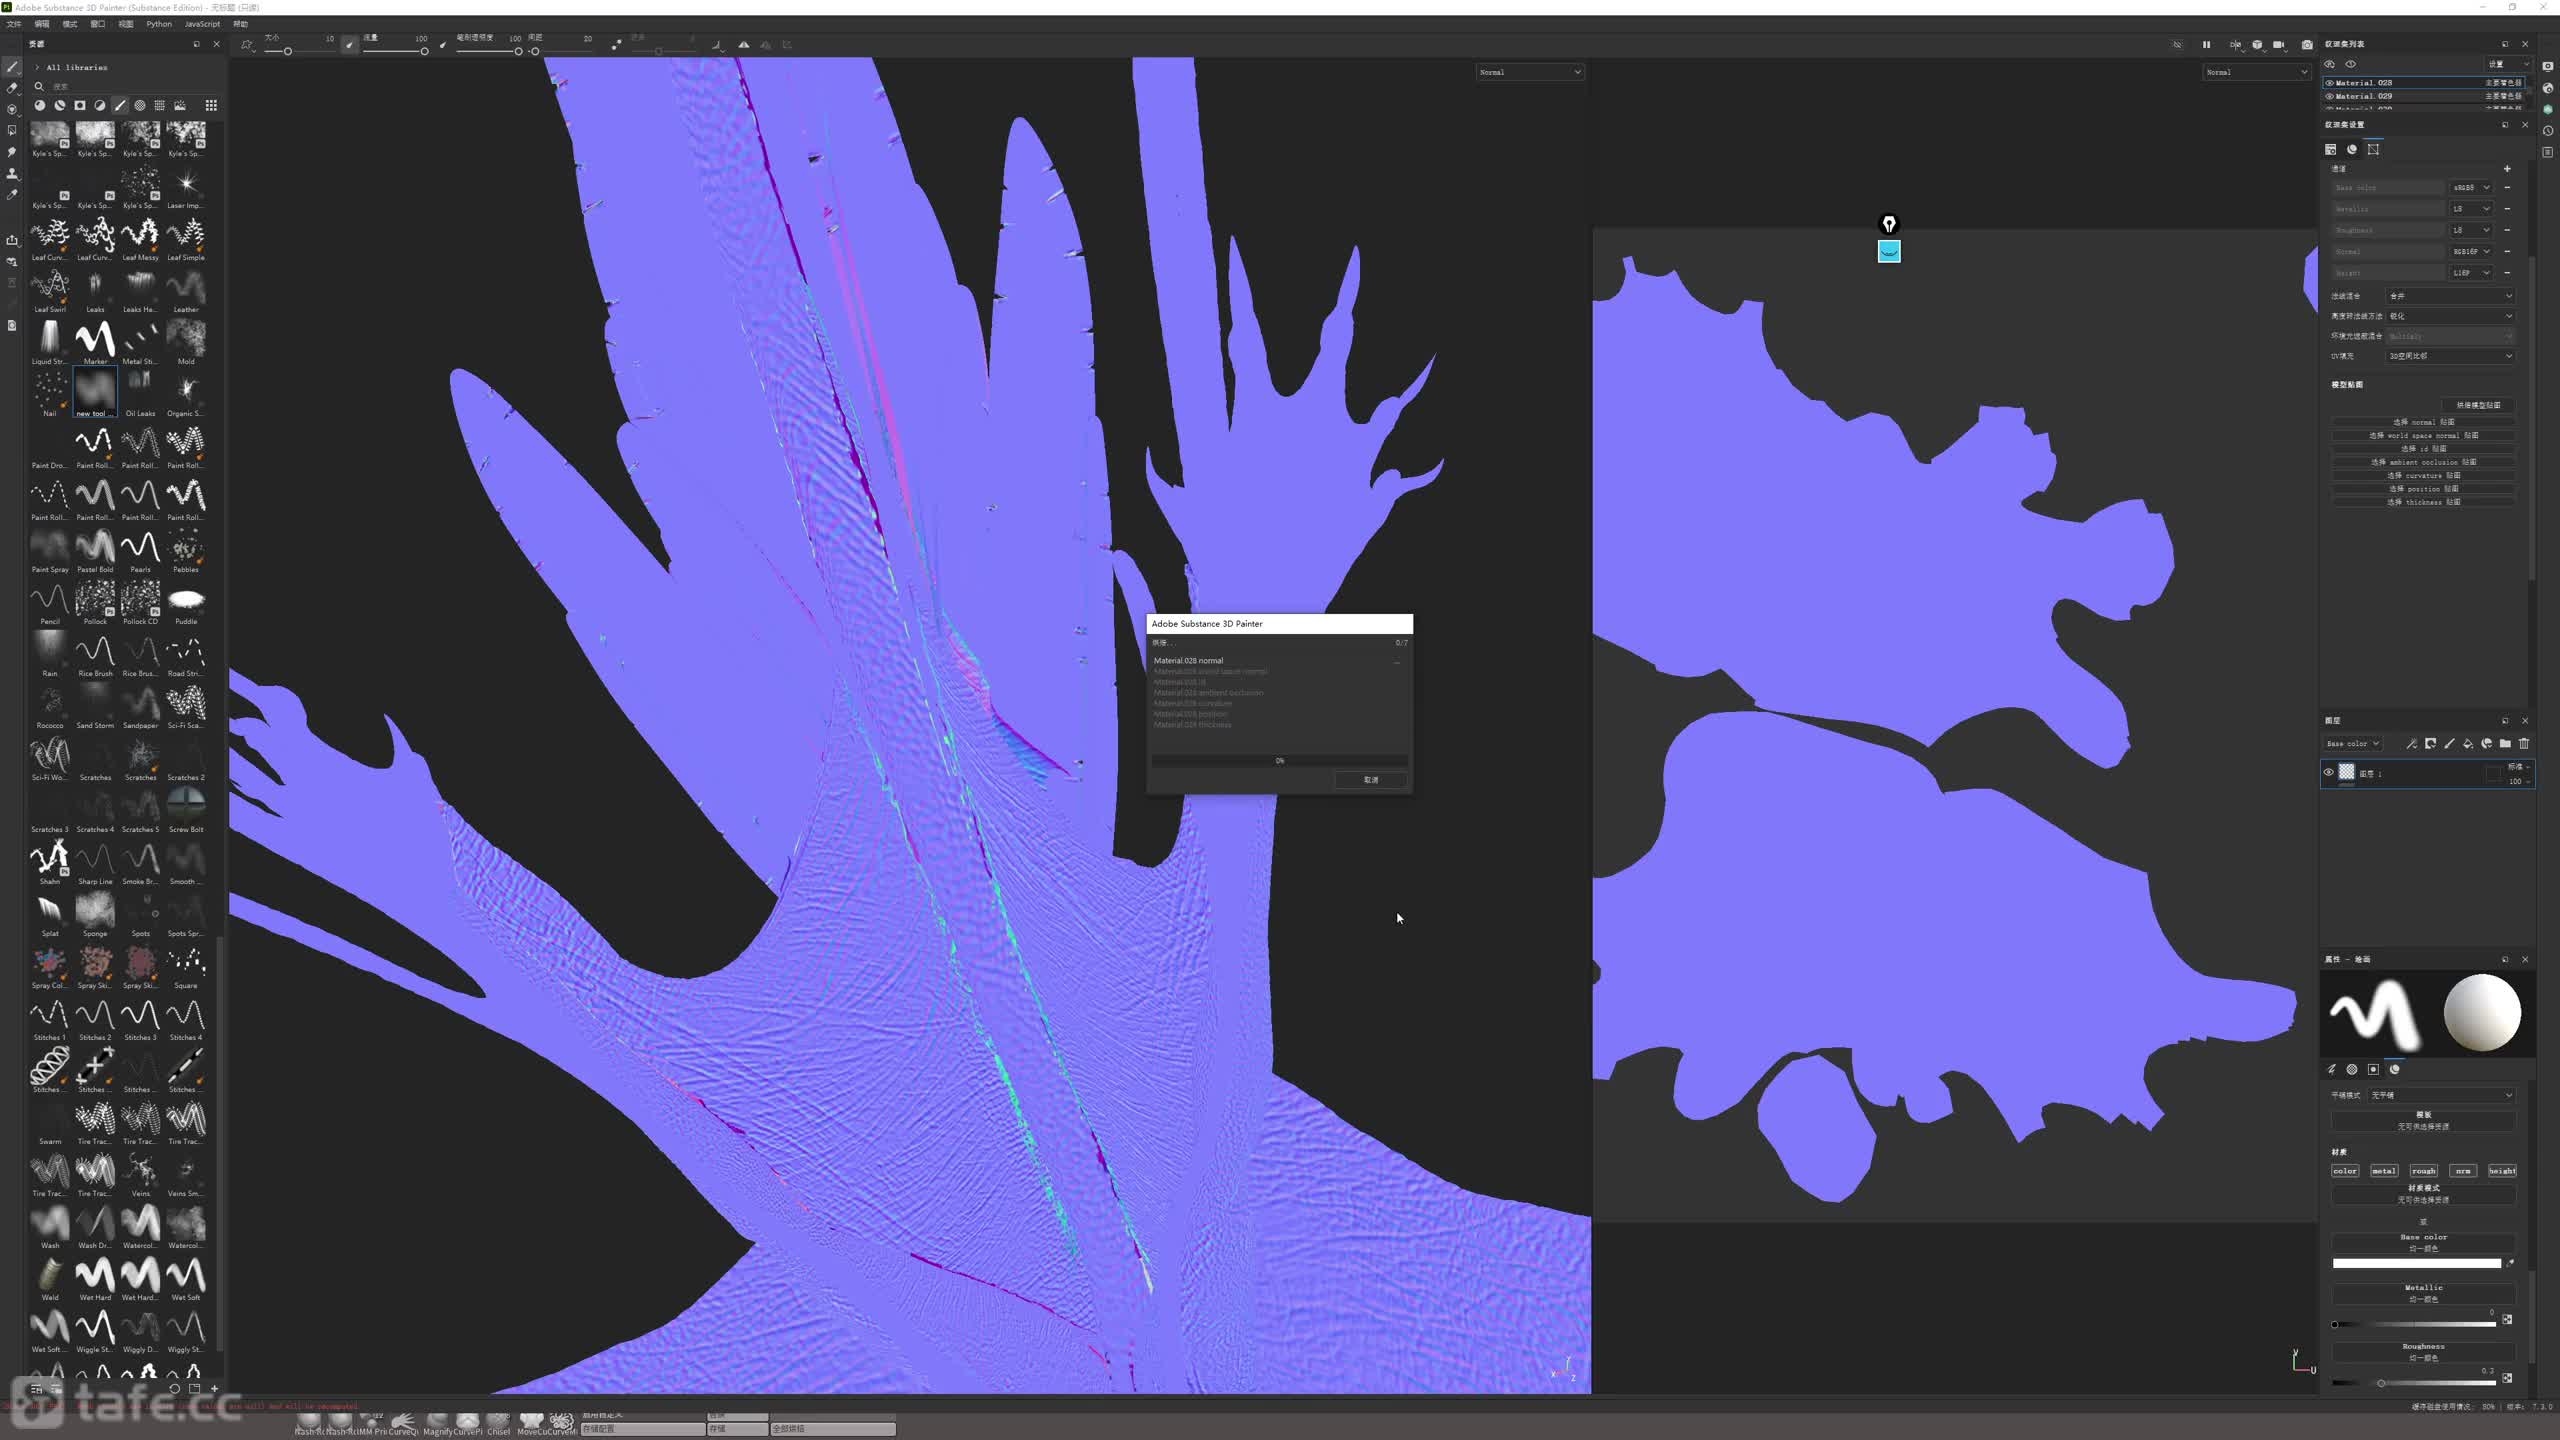Click the pause rendering icon above viewport
Image resolution: width=2560 pixels, height=1440 pixels.
[x=2206, y=44]
